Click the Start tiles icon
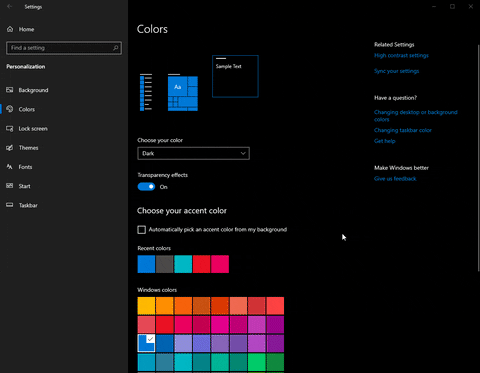This screenshot has width=480, height=373. click(x=10, y=186)
